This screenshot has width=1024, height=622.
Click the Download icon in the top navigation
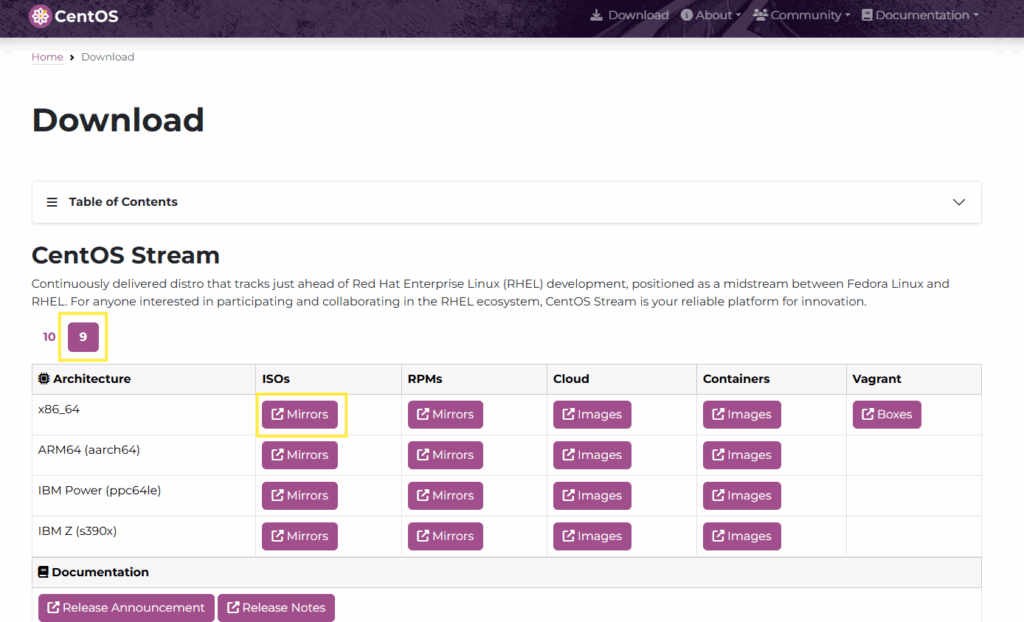click(597, 15)
